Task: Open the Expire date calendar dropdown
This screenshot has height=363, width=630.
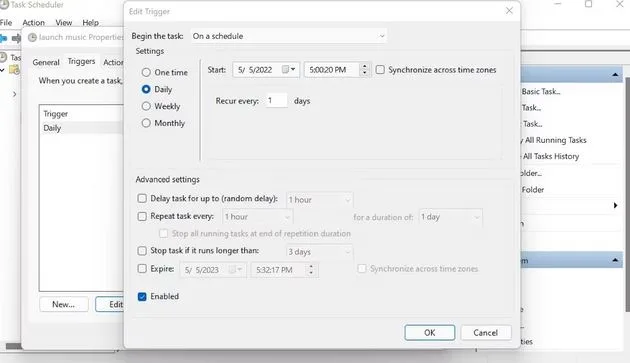Action: [x=235, y=270]
